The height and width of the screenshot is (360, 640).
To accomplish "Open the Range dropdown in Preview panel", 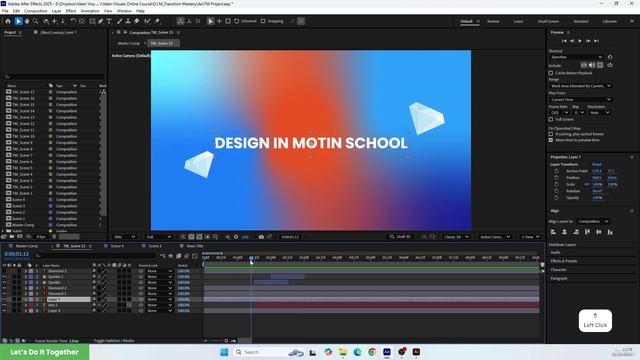I will 580,86.
